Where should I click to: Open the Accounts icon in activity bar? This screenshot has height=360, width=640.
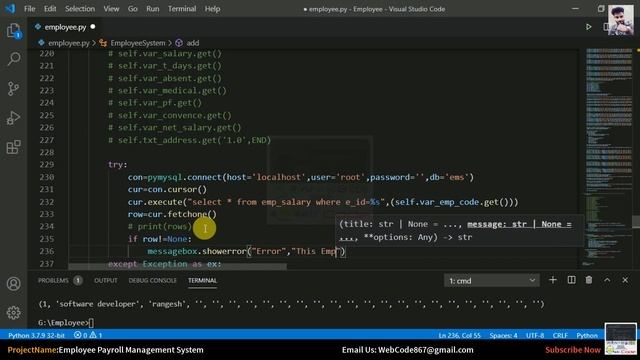[x=13, y=283]
